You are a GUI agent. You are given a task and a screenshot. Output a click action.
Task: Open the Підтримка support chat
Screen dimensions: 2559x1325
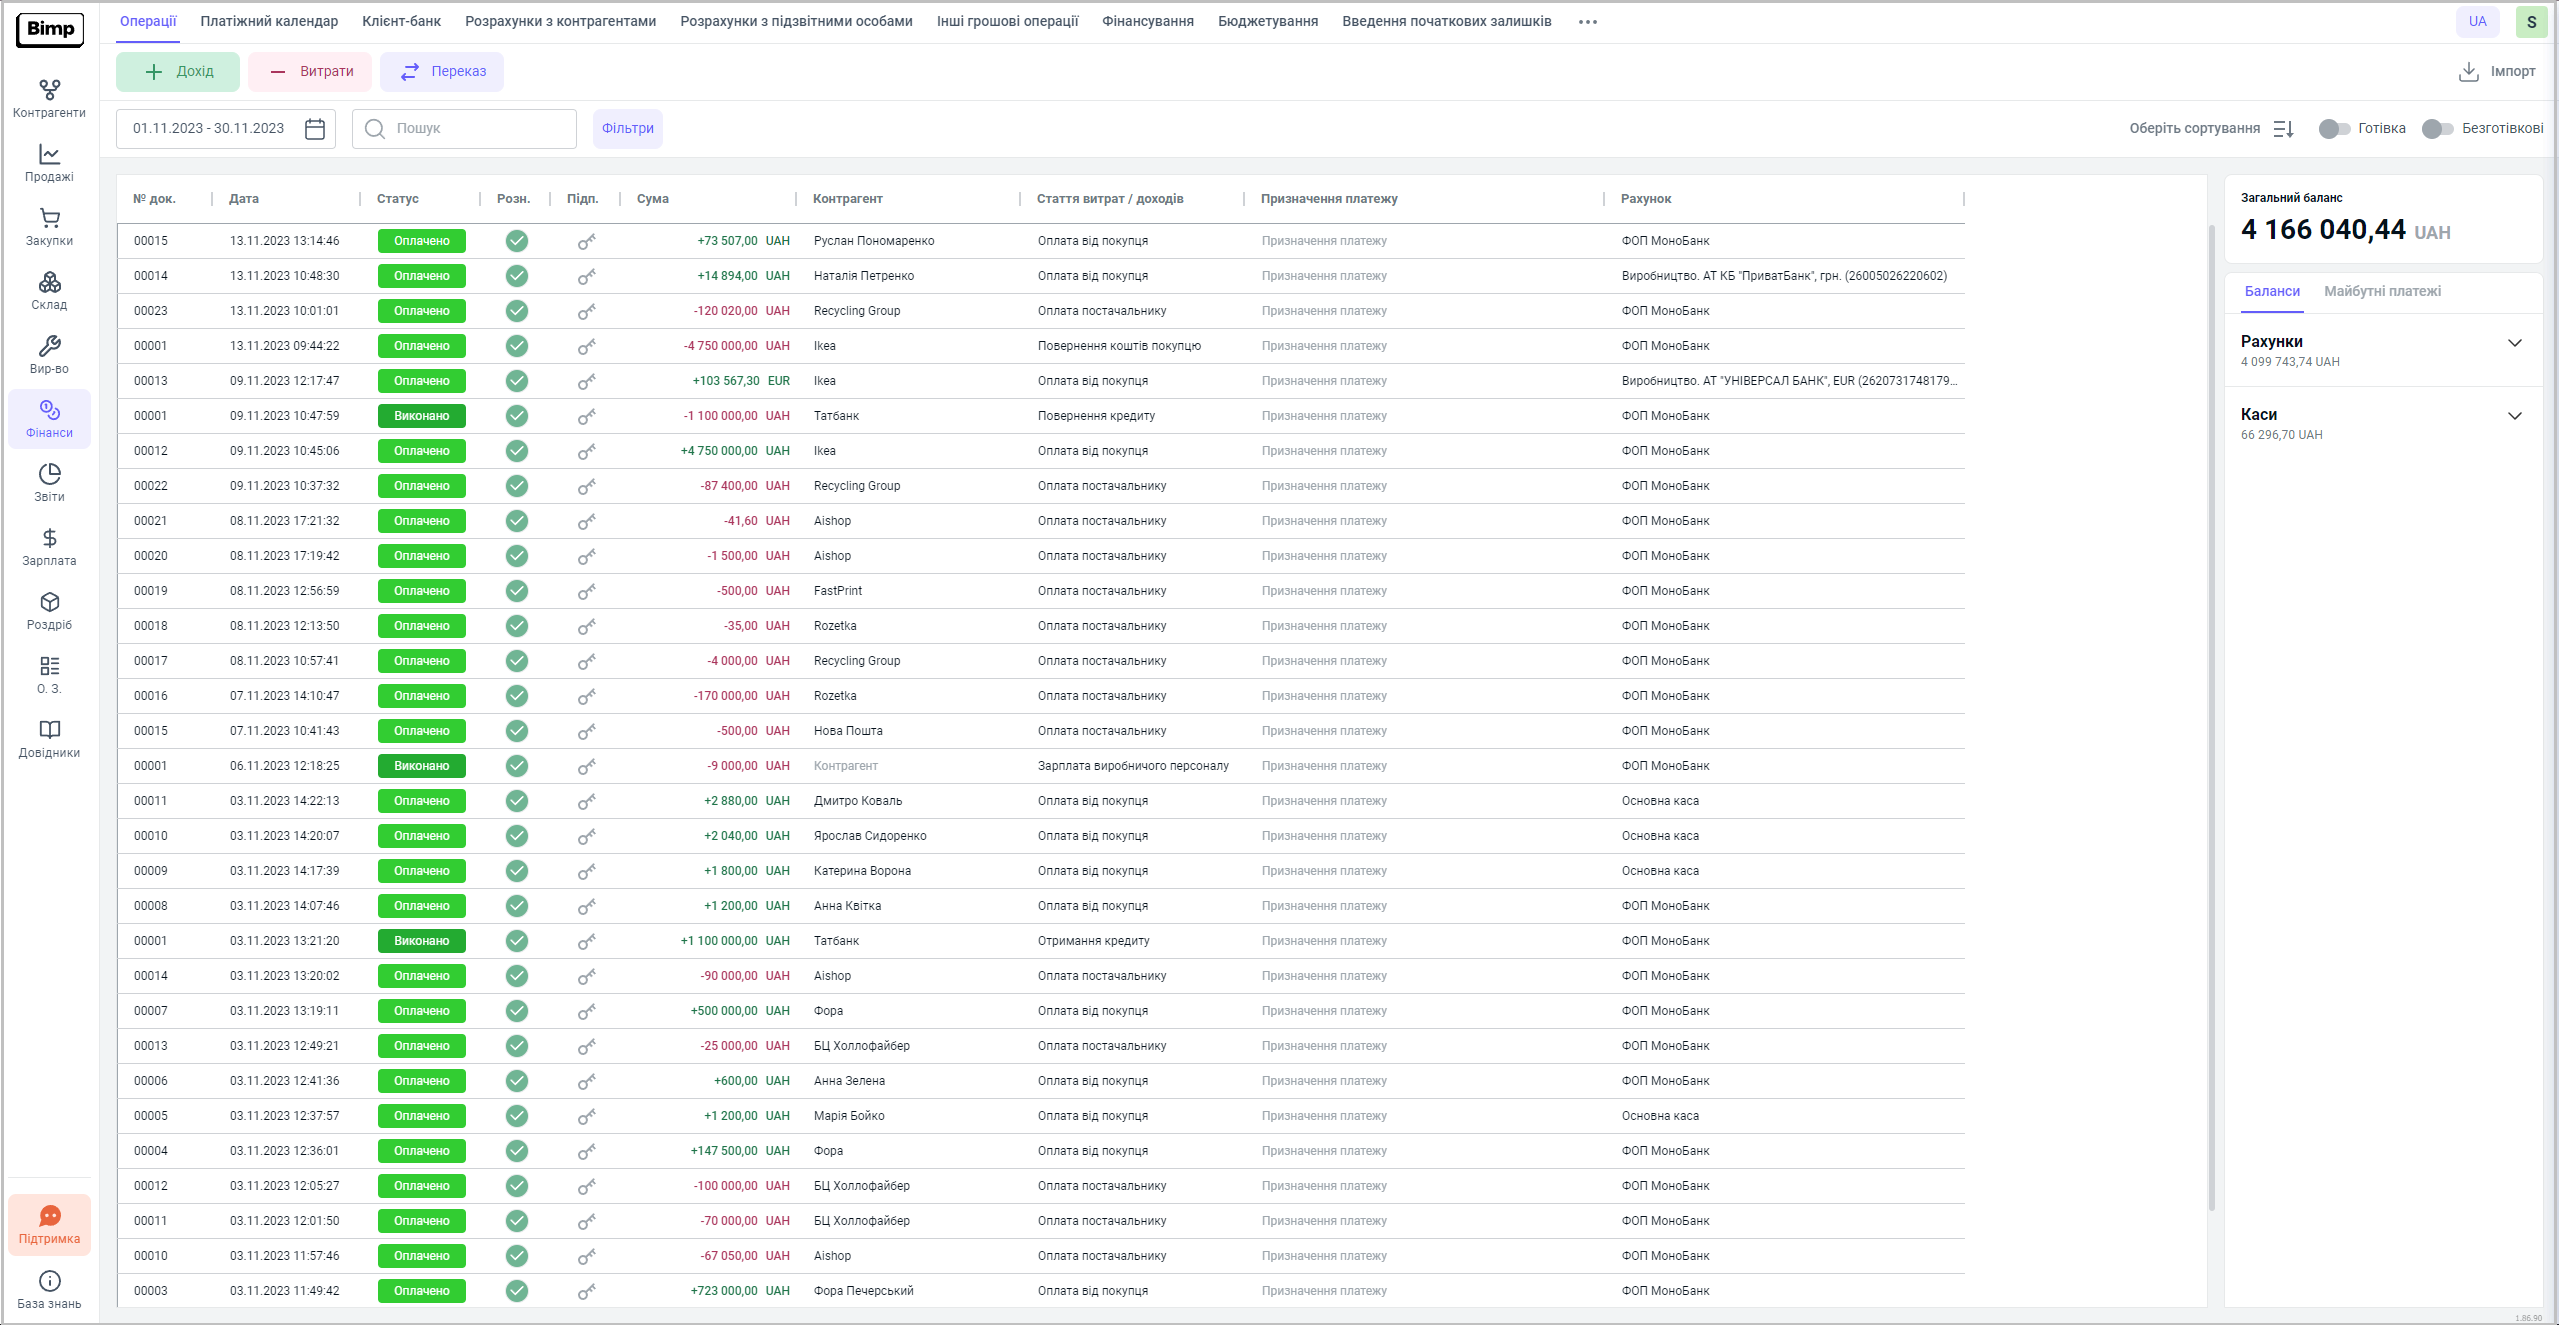tap(49, 1224)
